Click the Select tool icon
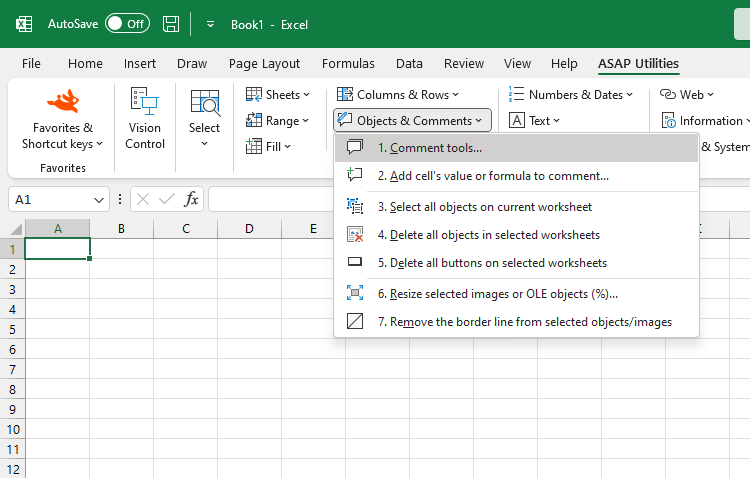The height and width of the screenshot is (478, 750). click(205, 102)
